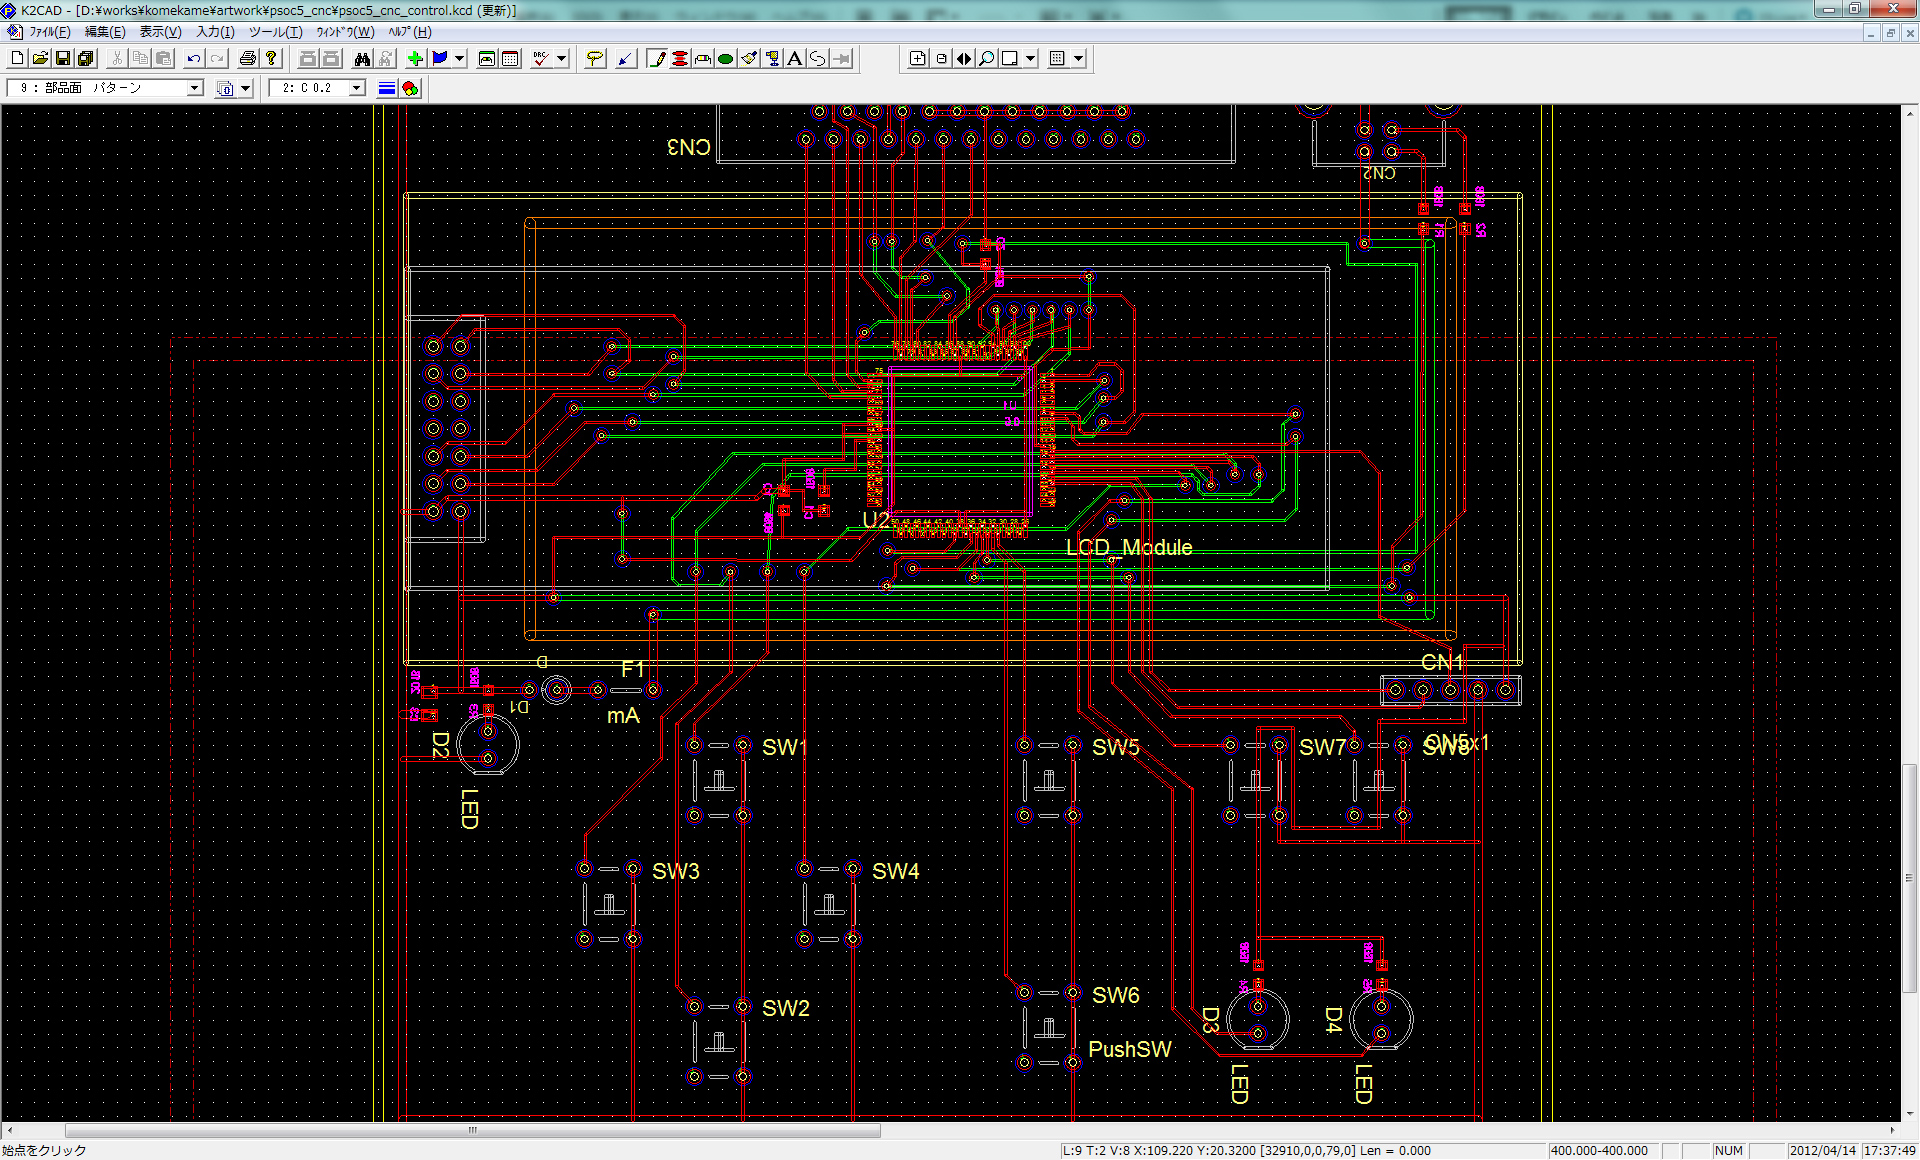The image size is (1920, 1160).
Task: Create a new file with the blank page icon
Action: [17, 59]
